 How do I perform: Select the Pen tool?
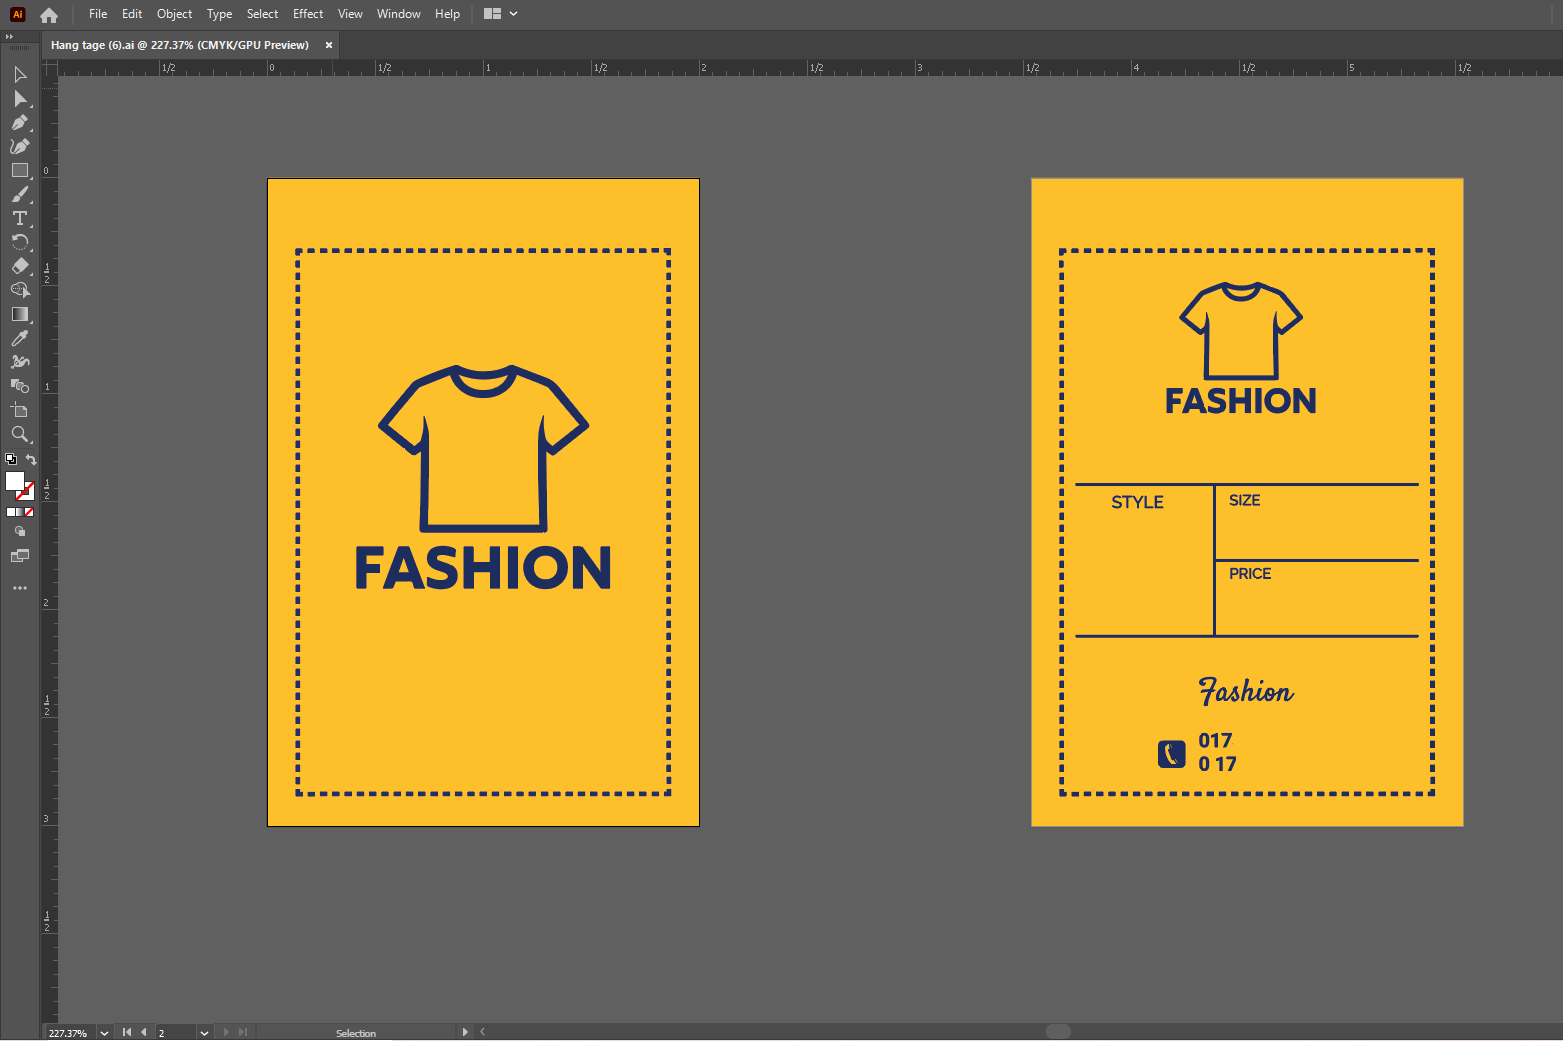(x=19, y=123)
